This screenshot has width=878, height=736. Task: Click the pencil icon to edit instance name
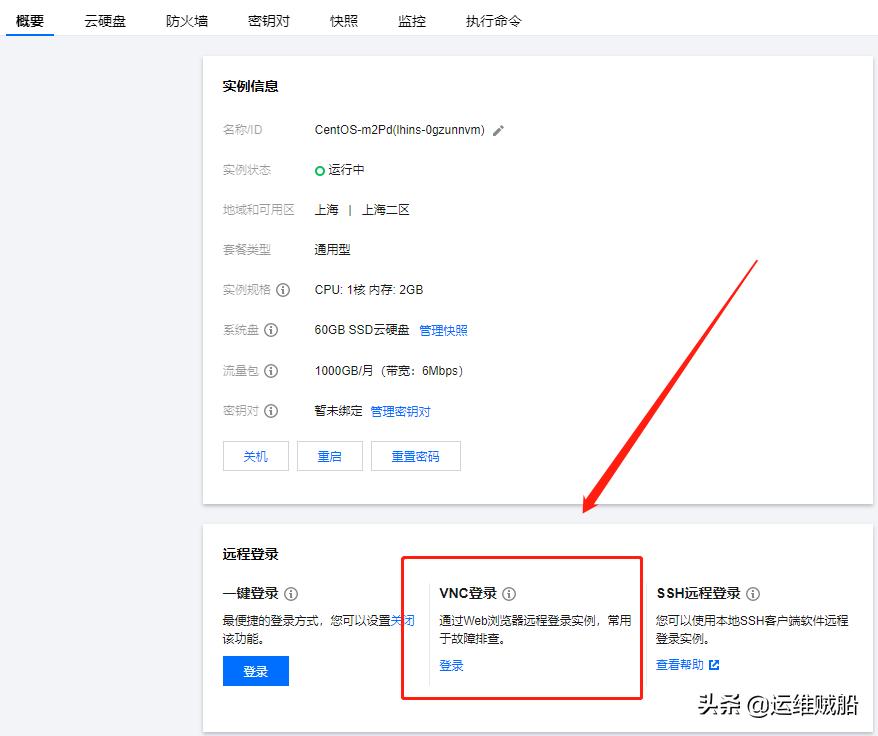[497, 130]
